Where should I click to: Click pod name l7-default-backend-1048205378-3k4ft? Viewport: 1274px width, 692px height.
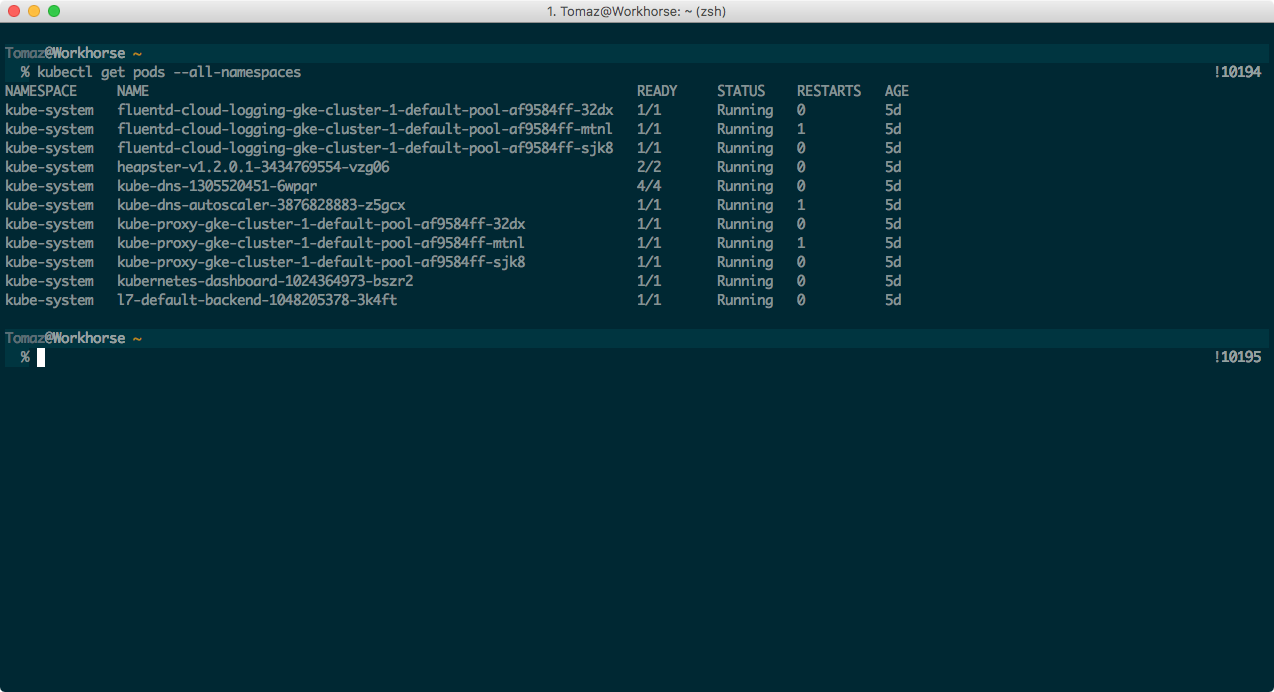click(x=257, y=300)
